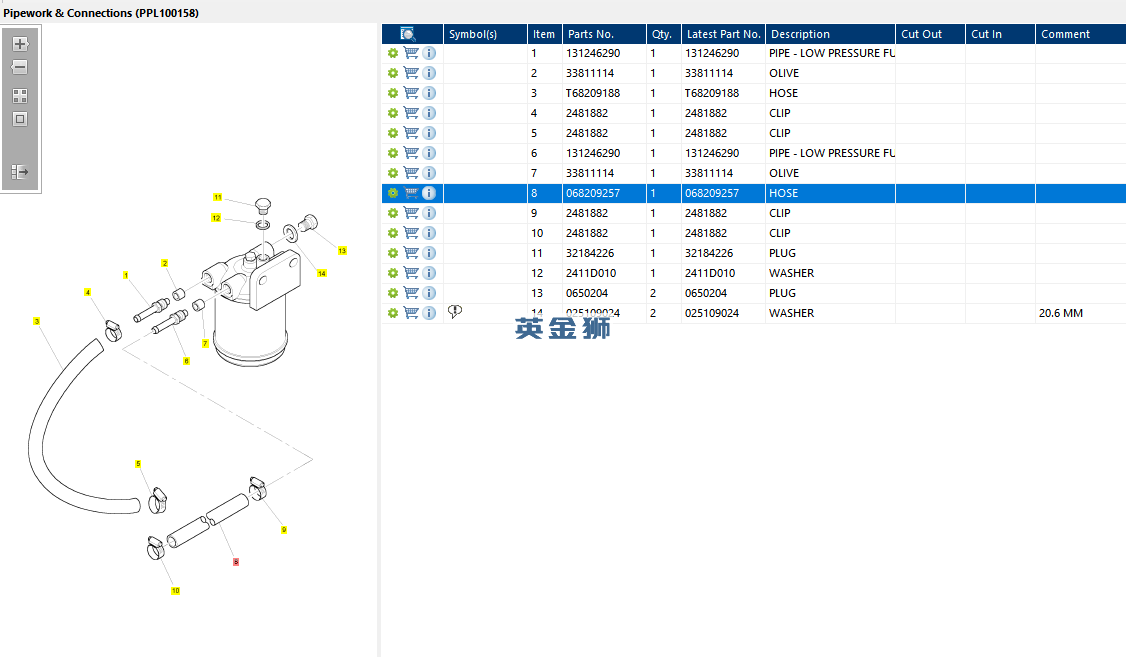Select callout 12 on the diagram
The width and height of the screenshot is (1126, 657).
click(x=216, y=218)
